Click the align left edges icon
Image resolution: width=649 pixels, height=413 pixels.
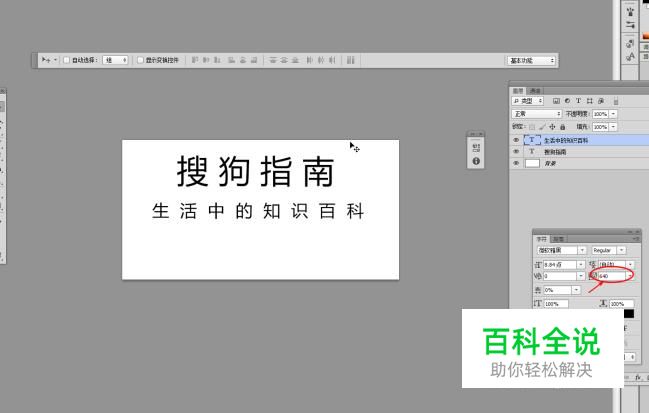(x=231, y=60)
